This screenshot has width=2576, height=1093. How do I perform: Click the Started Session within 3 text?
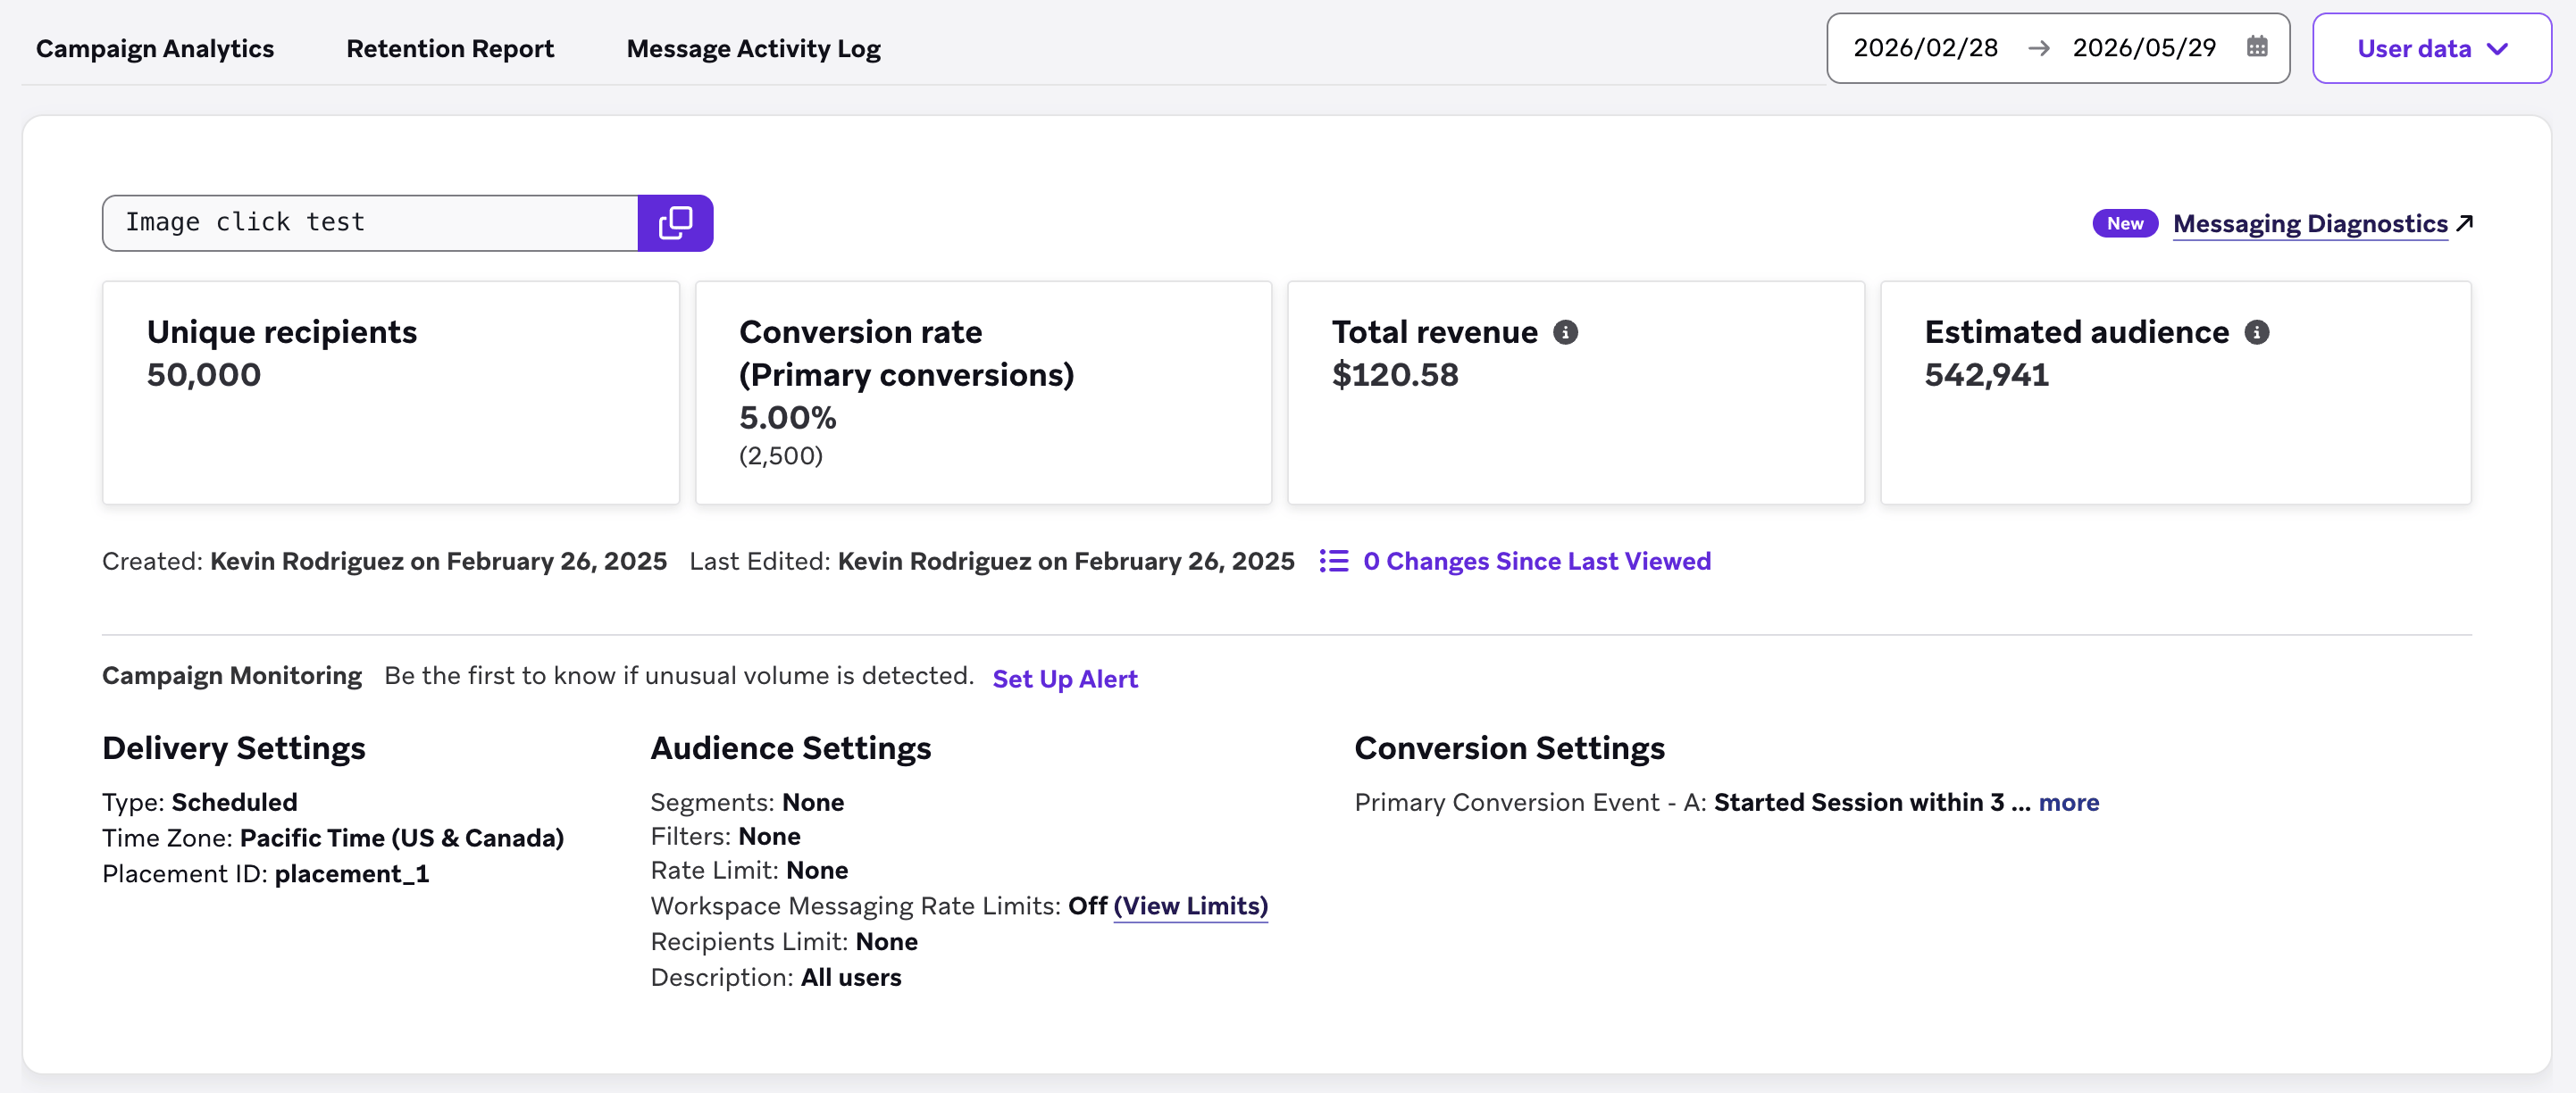pos(1859,802)
